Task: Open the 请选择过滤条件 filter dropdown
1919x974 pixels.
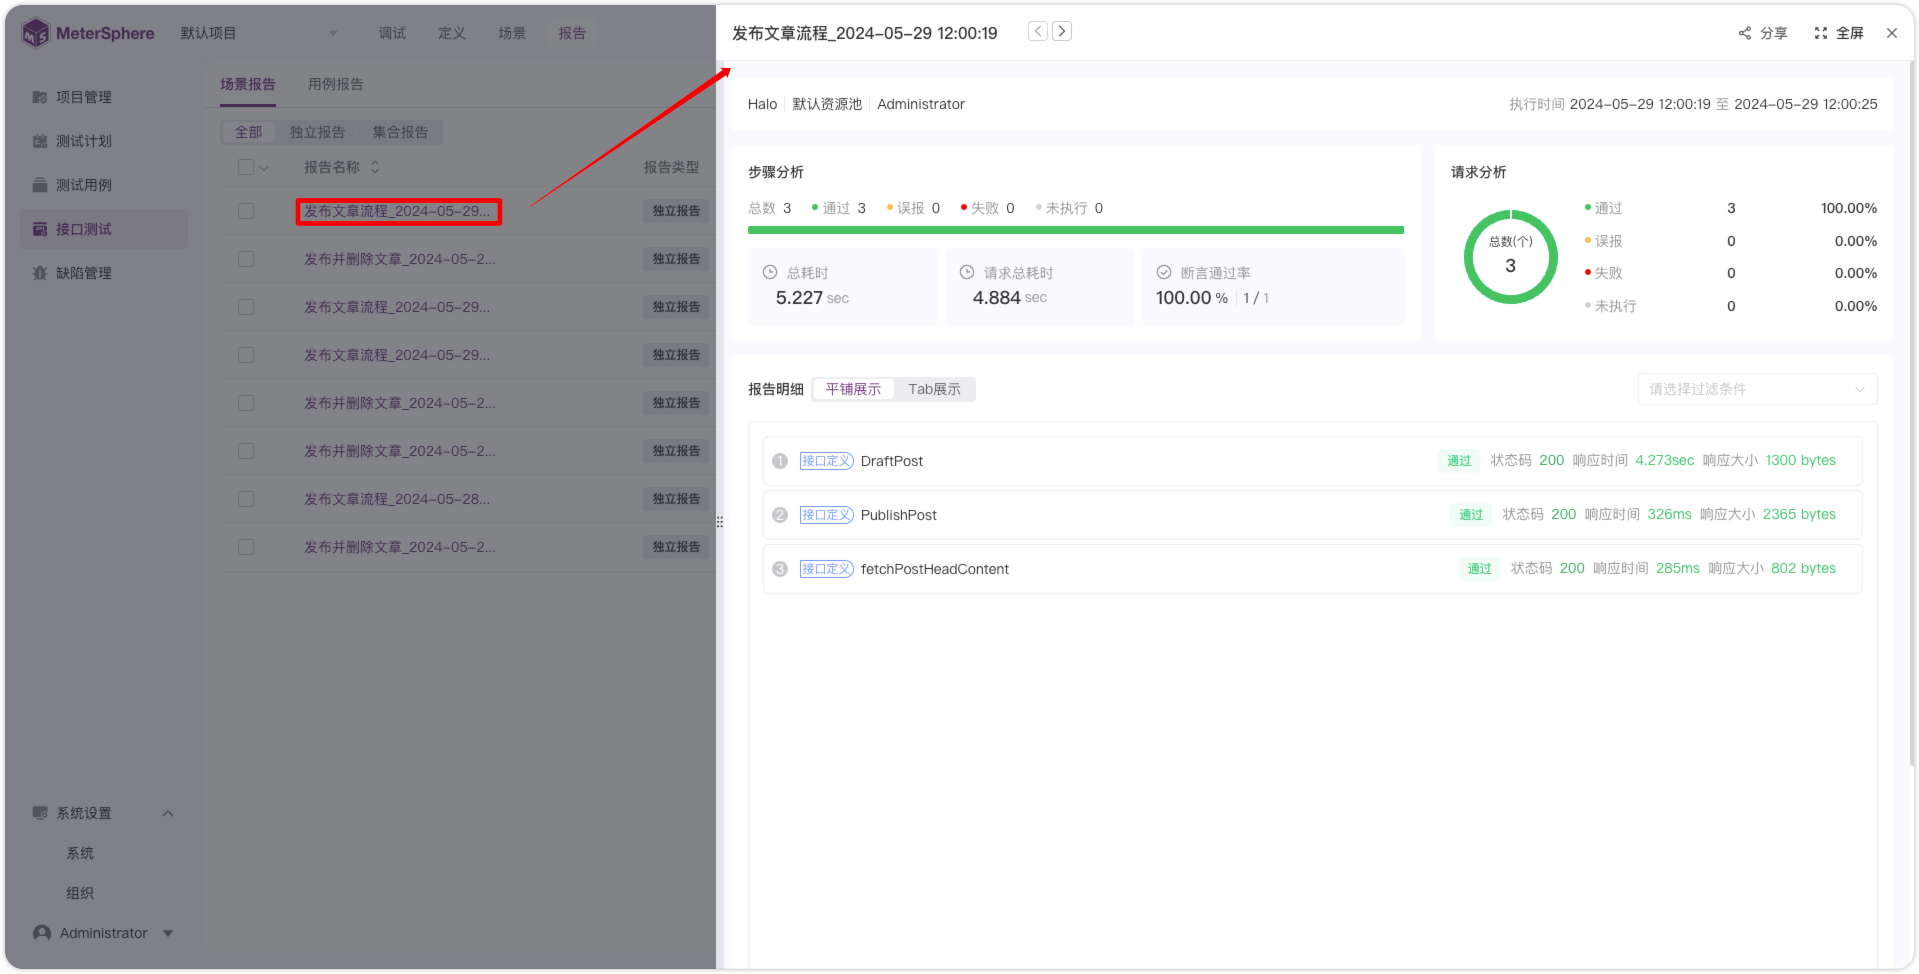Action: coord(1757,389)
